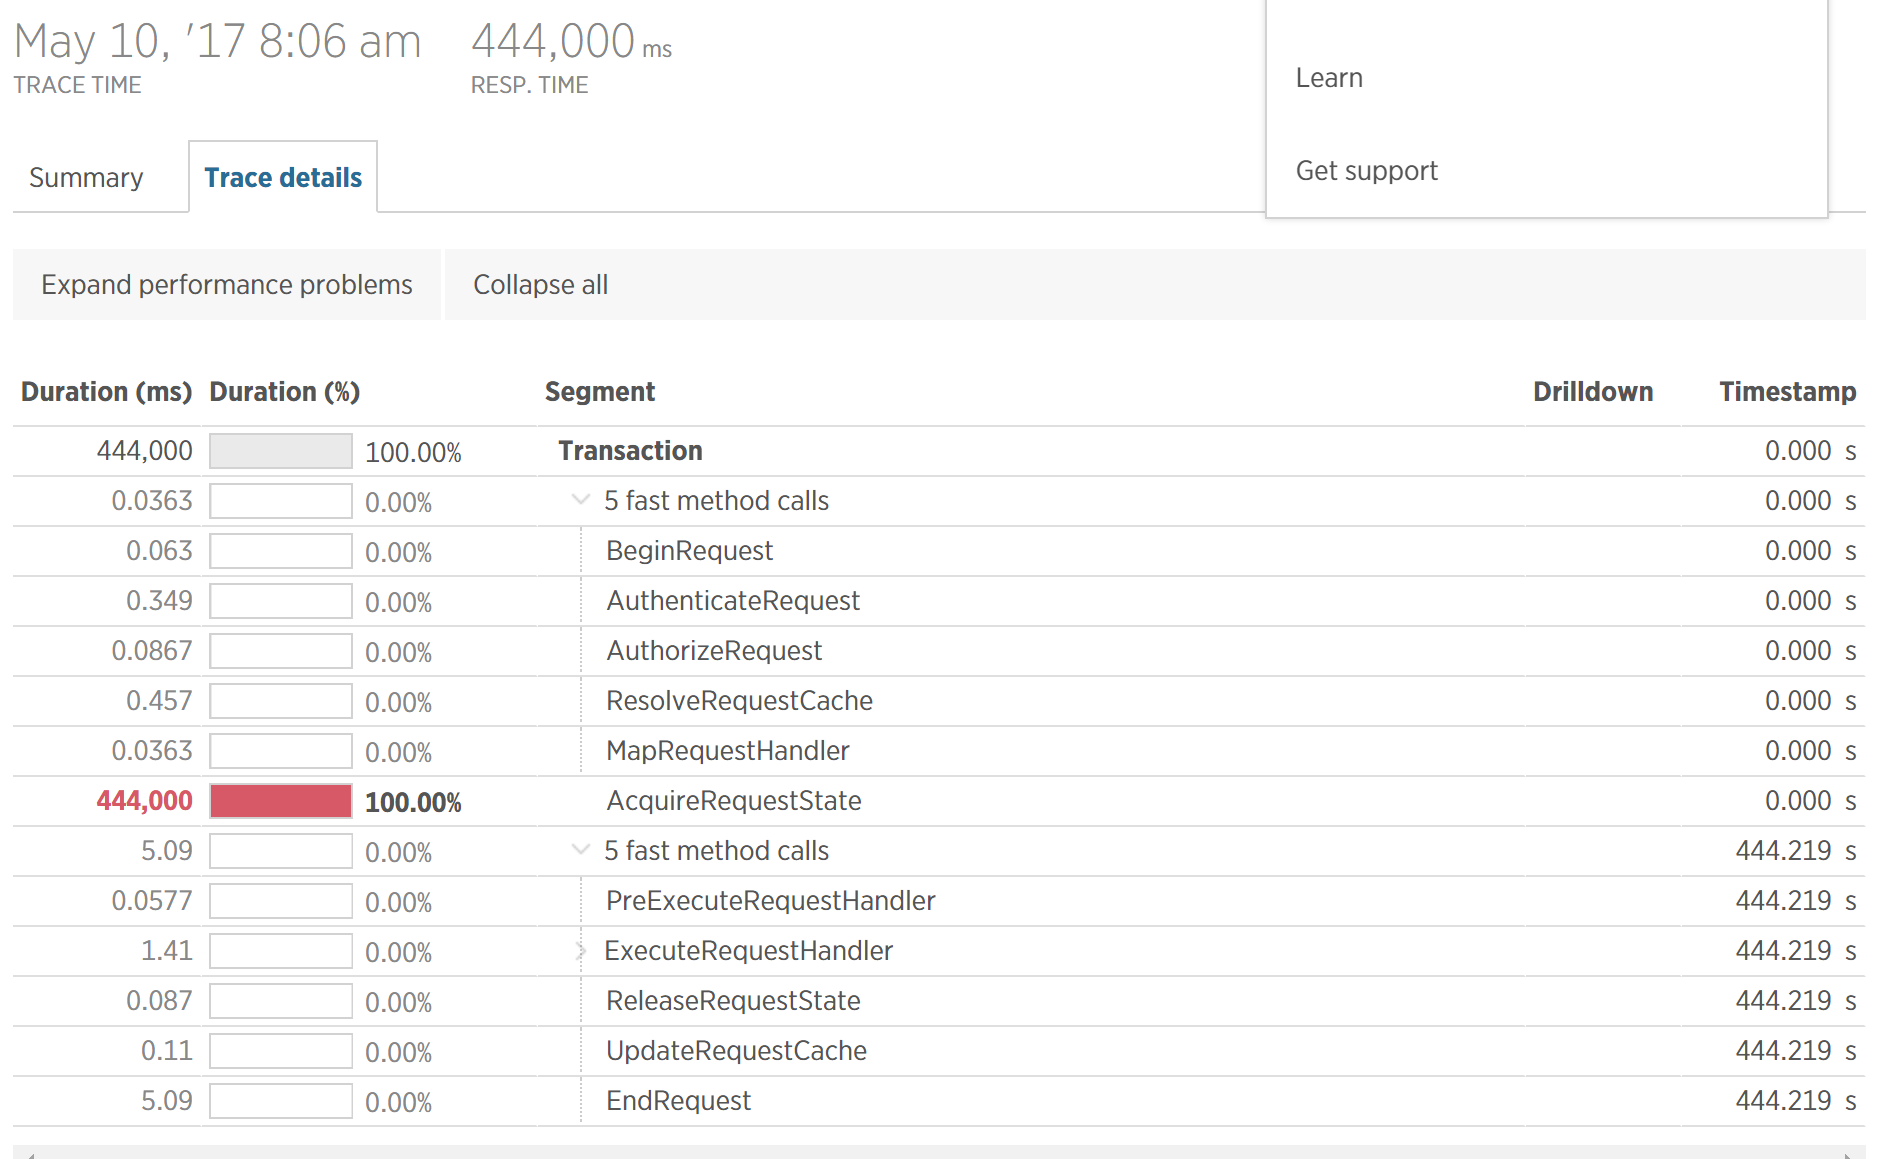This screenshot has width=1885, height=1159.
Task: Open the Learn menu item
Action: coord(1329,77)
